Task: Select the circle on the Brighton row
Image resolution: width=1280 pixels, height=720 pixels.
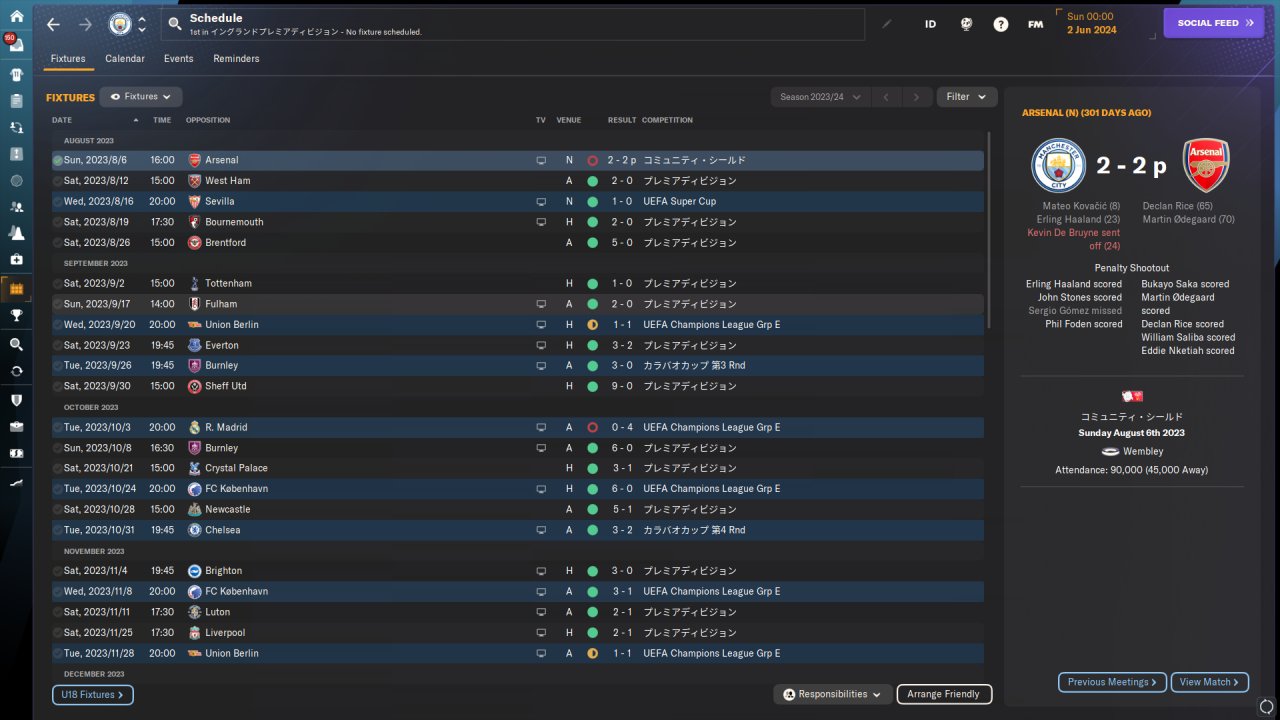Action: coord(57,571)
